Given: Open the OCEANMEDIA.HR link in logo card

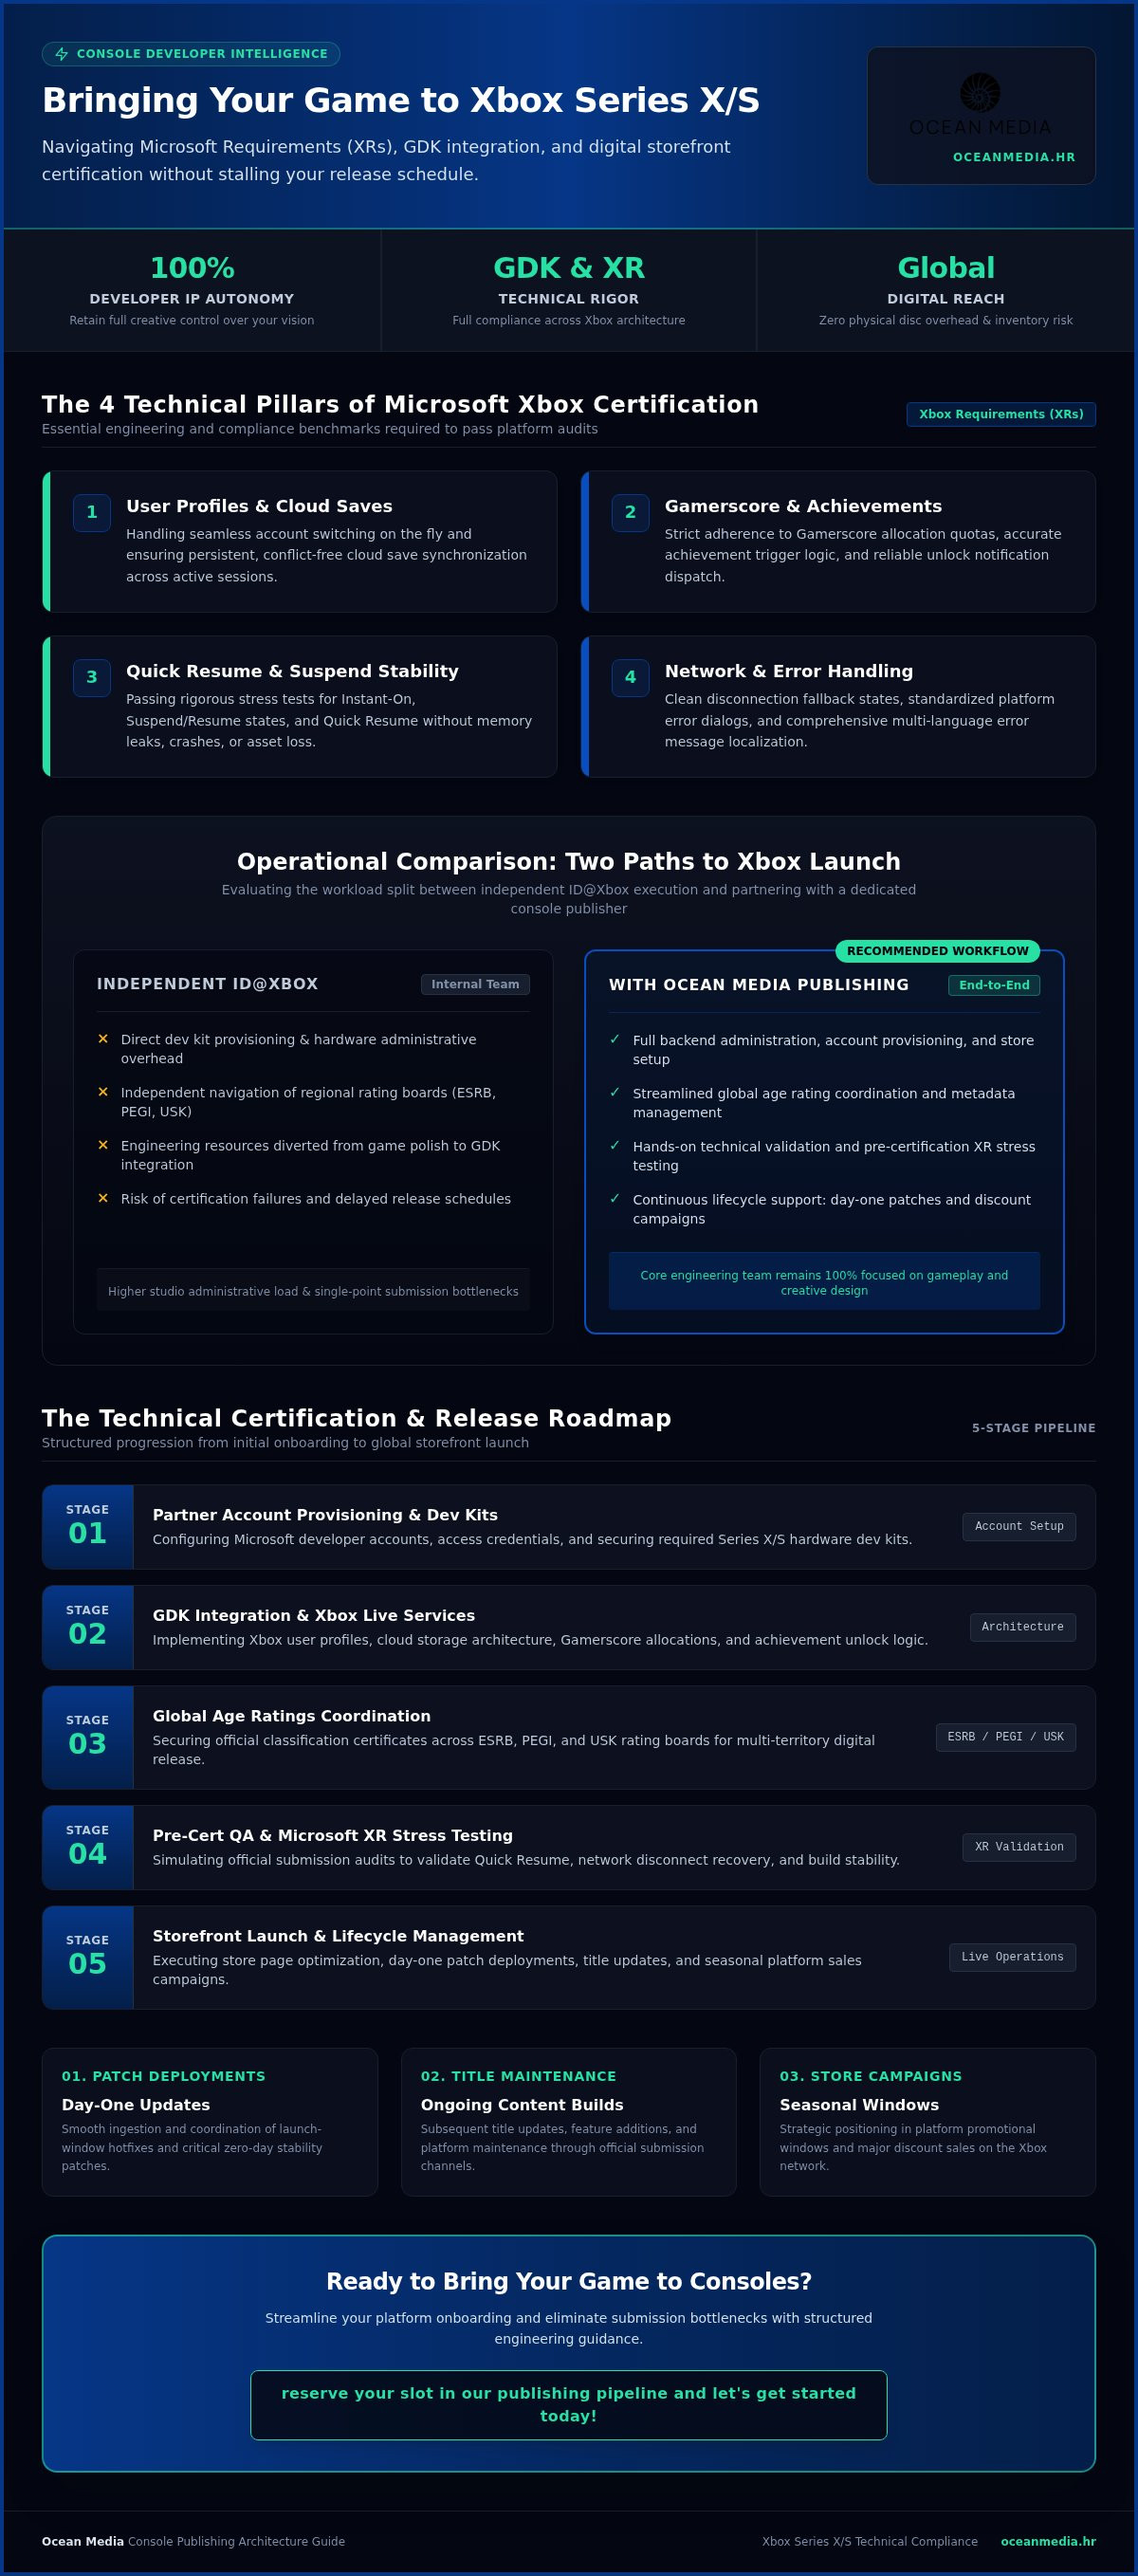Looking at the screenshot, I should (x=1014, y=157).
